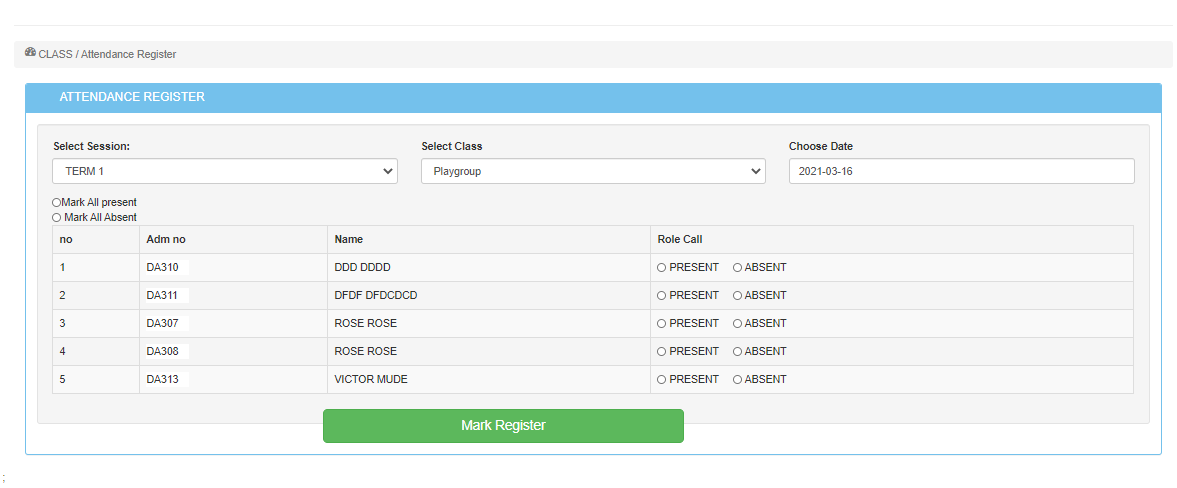Click the Attendance Register breadcrumb text
The width and height of the screenshot is (1177, 488).
click(128, 55)
